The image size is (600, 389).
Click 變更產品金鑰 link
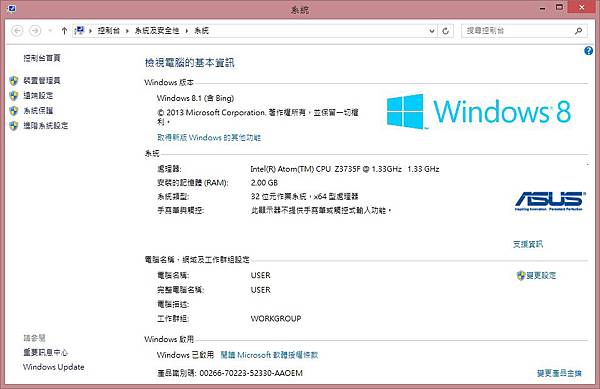[x=559, y=373]
